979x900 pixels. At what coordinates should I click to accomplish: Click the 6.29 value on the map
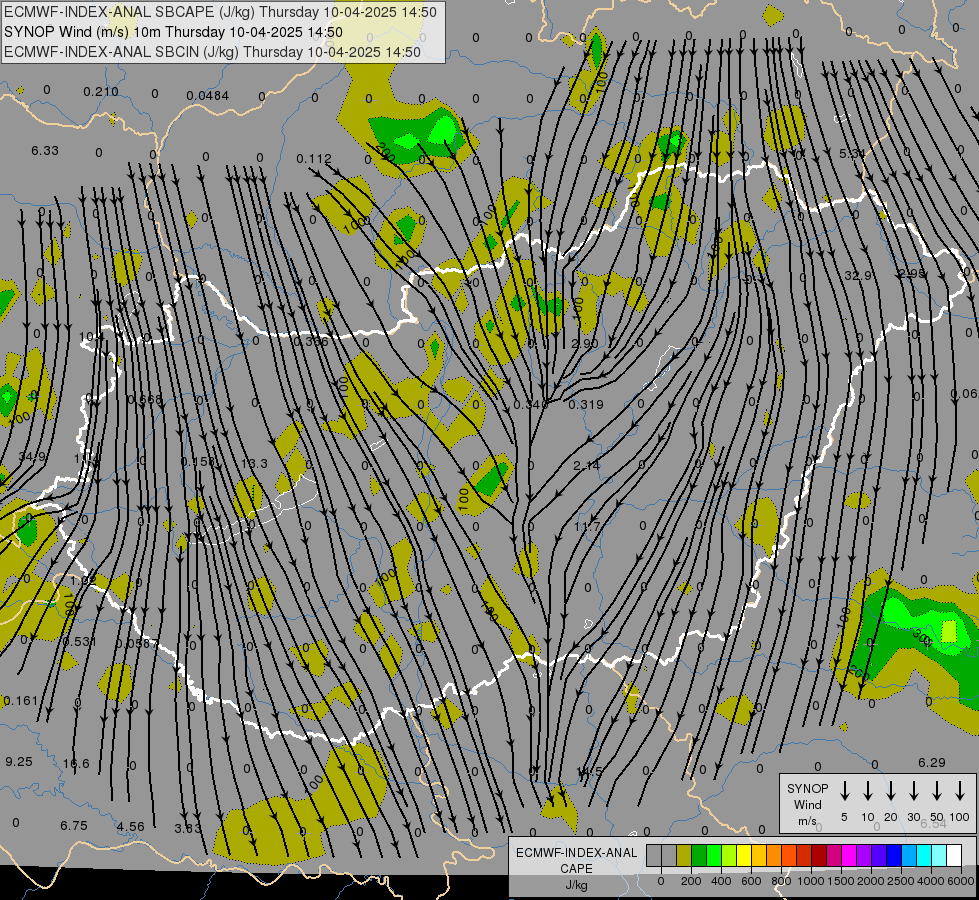coord(932,763)
